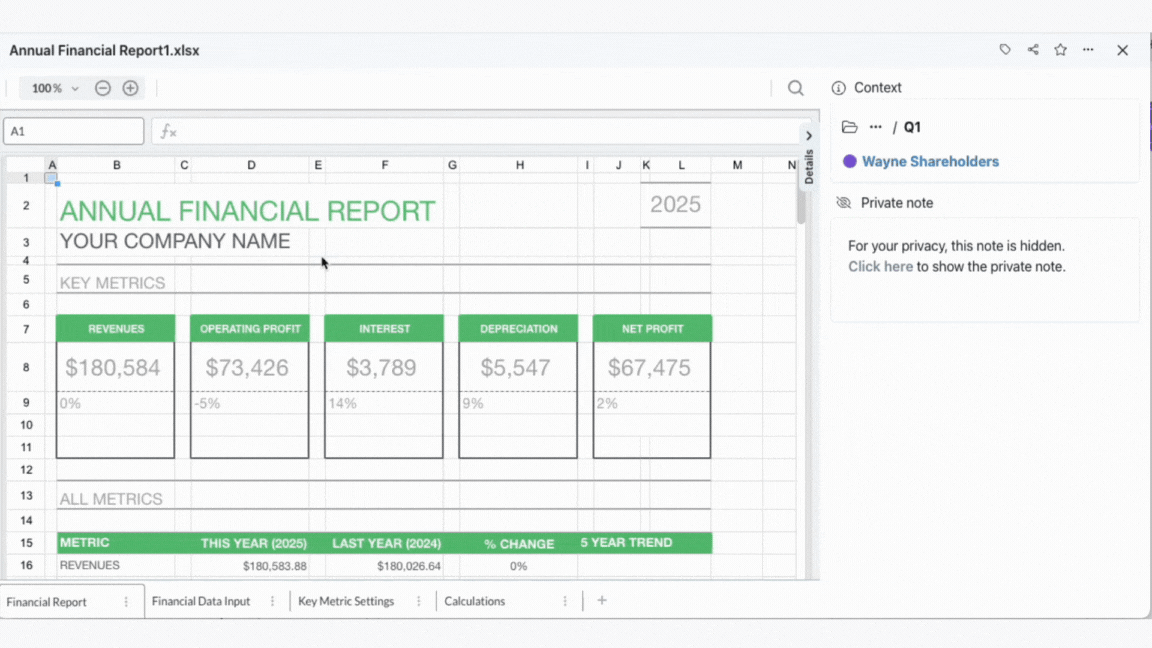Image resolution: width=1152 pixels, height=648 pixels.
Task: Click the purple dot beside Wayne Shareholders
Action: click(849, 161)
